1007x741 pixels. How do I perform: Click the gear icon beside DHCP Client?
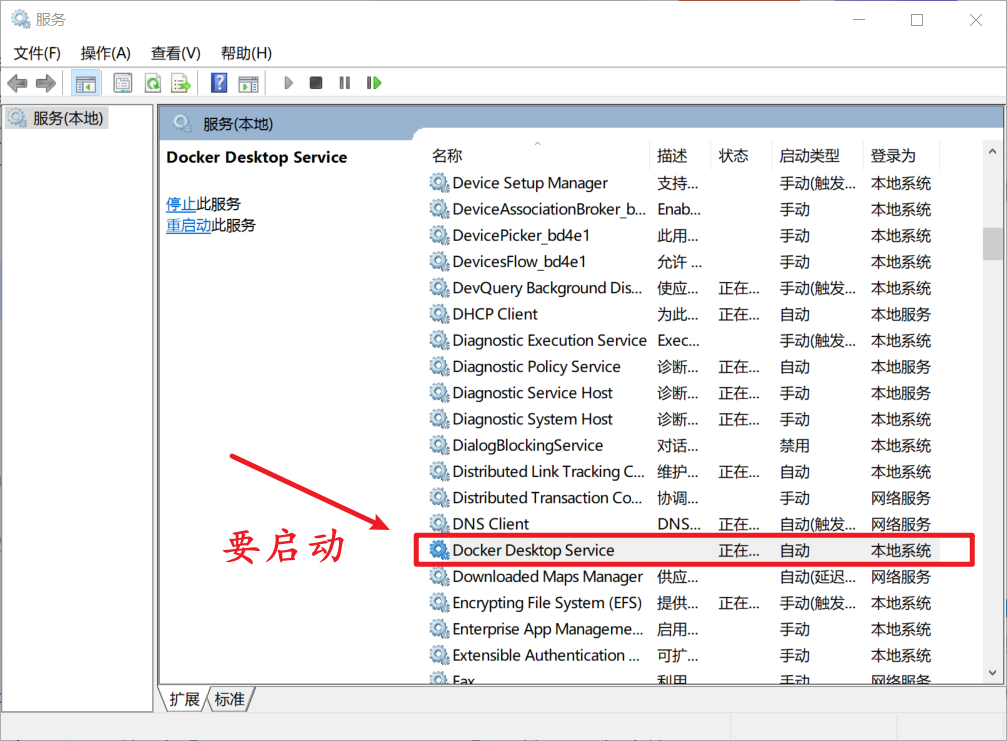coord(439,314)
